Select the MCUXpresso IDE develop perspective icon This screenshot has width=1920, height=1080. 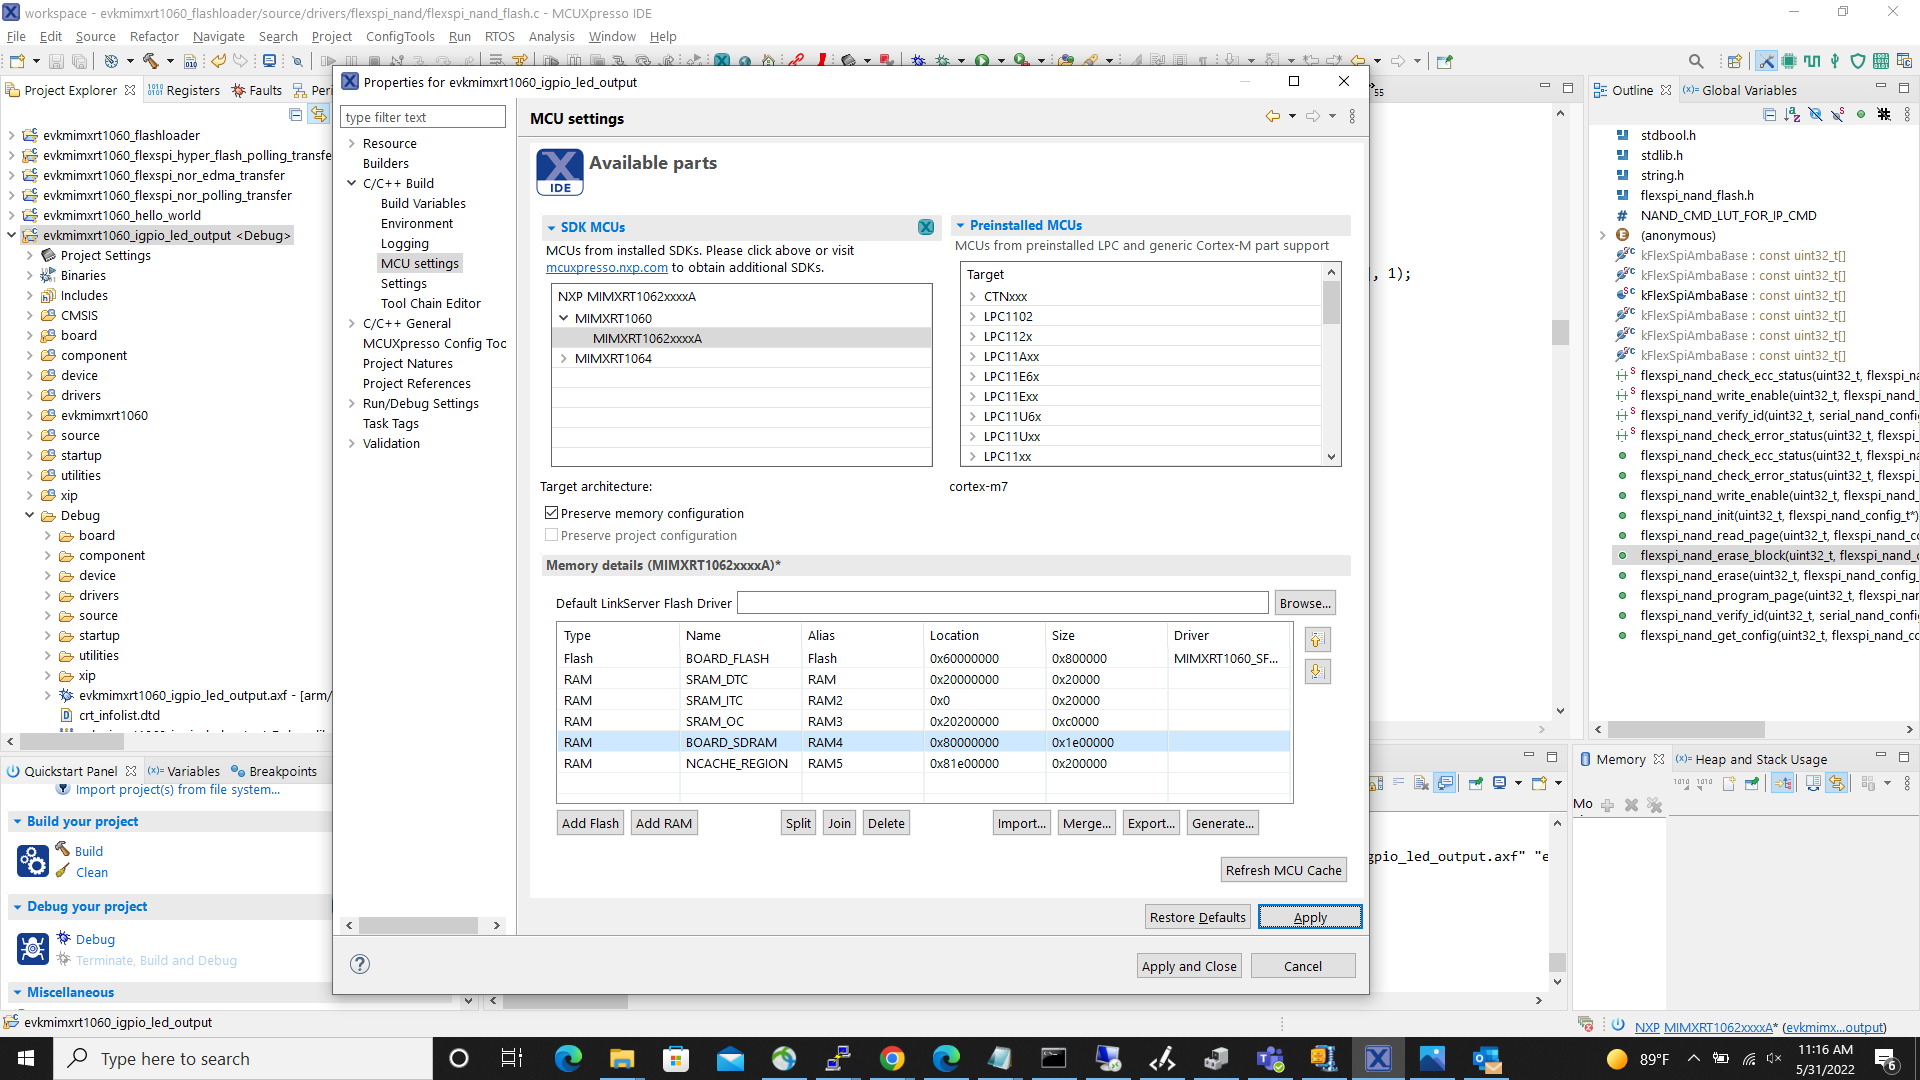coord(1766,61)
